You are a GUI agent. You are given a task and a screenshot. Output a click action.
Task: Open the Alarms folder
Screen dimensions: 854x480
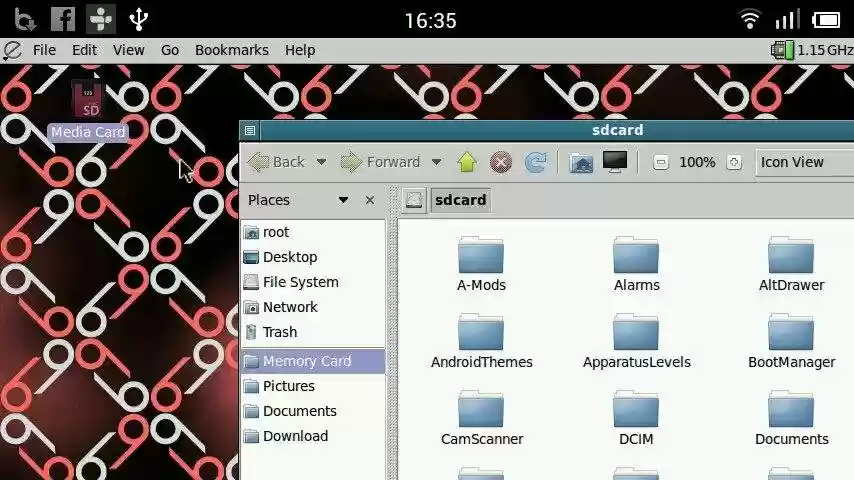click(636, 264)
